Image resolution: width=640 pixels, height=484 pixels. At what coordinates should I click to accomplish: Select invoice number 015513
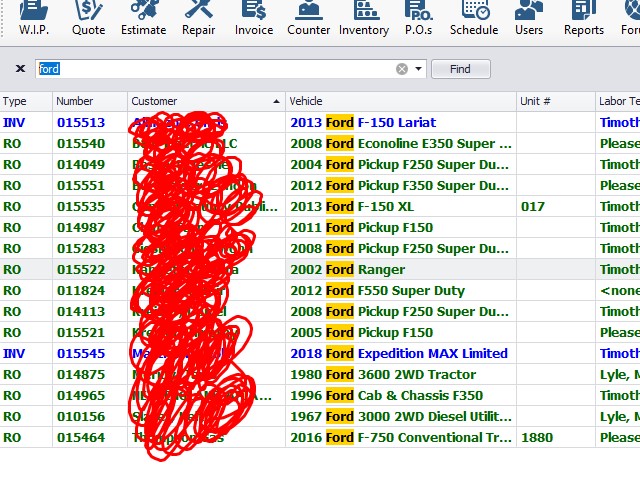[81, 122]
